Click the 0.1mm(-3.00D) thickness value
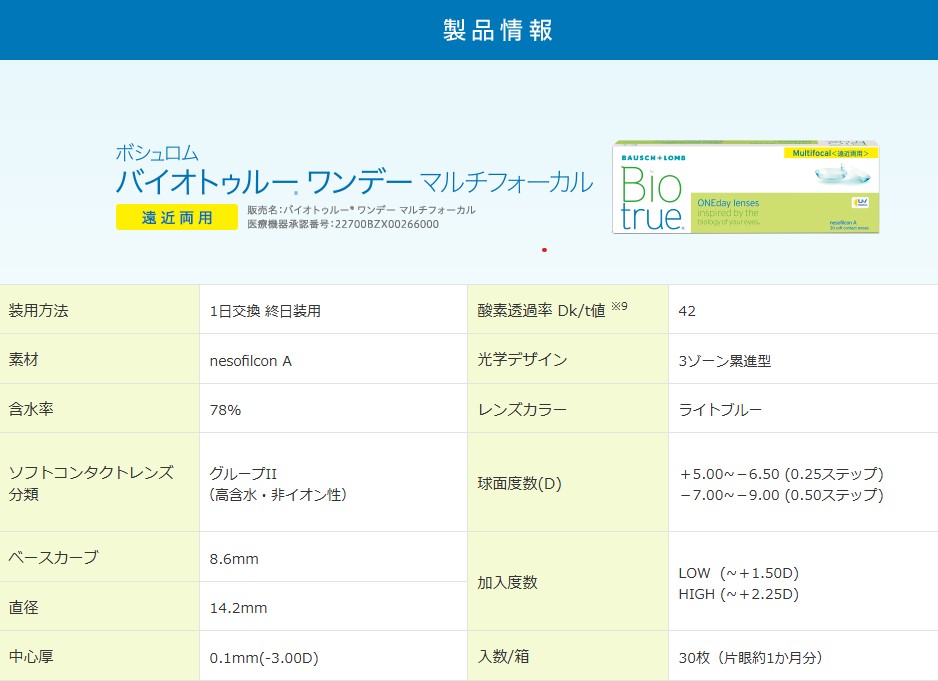Image resolution: width=938 pixels, height=681 pixels. pyautogui.click(x=264, y=658)
